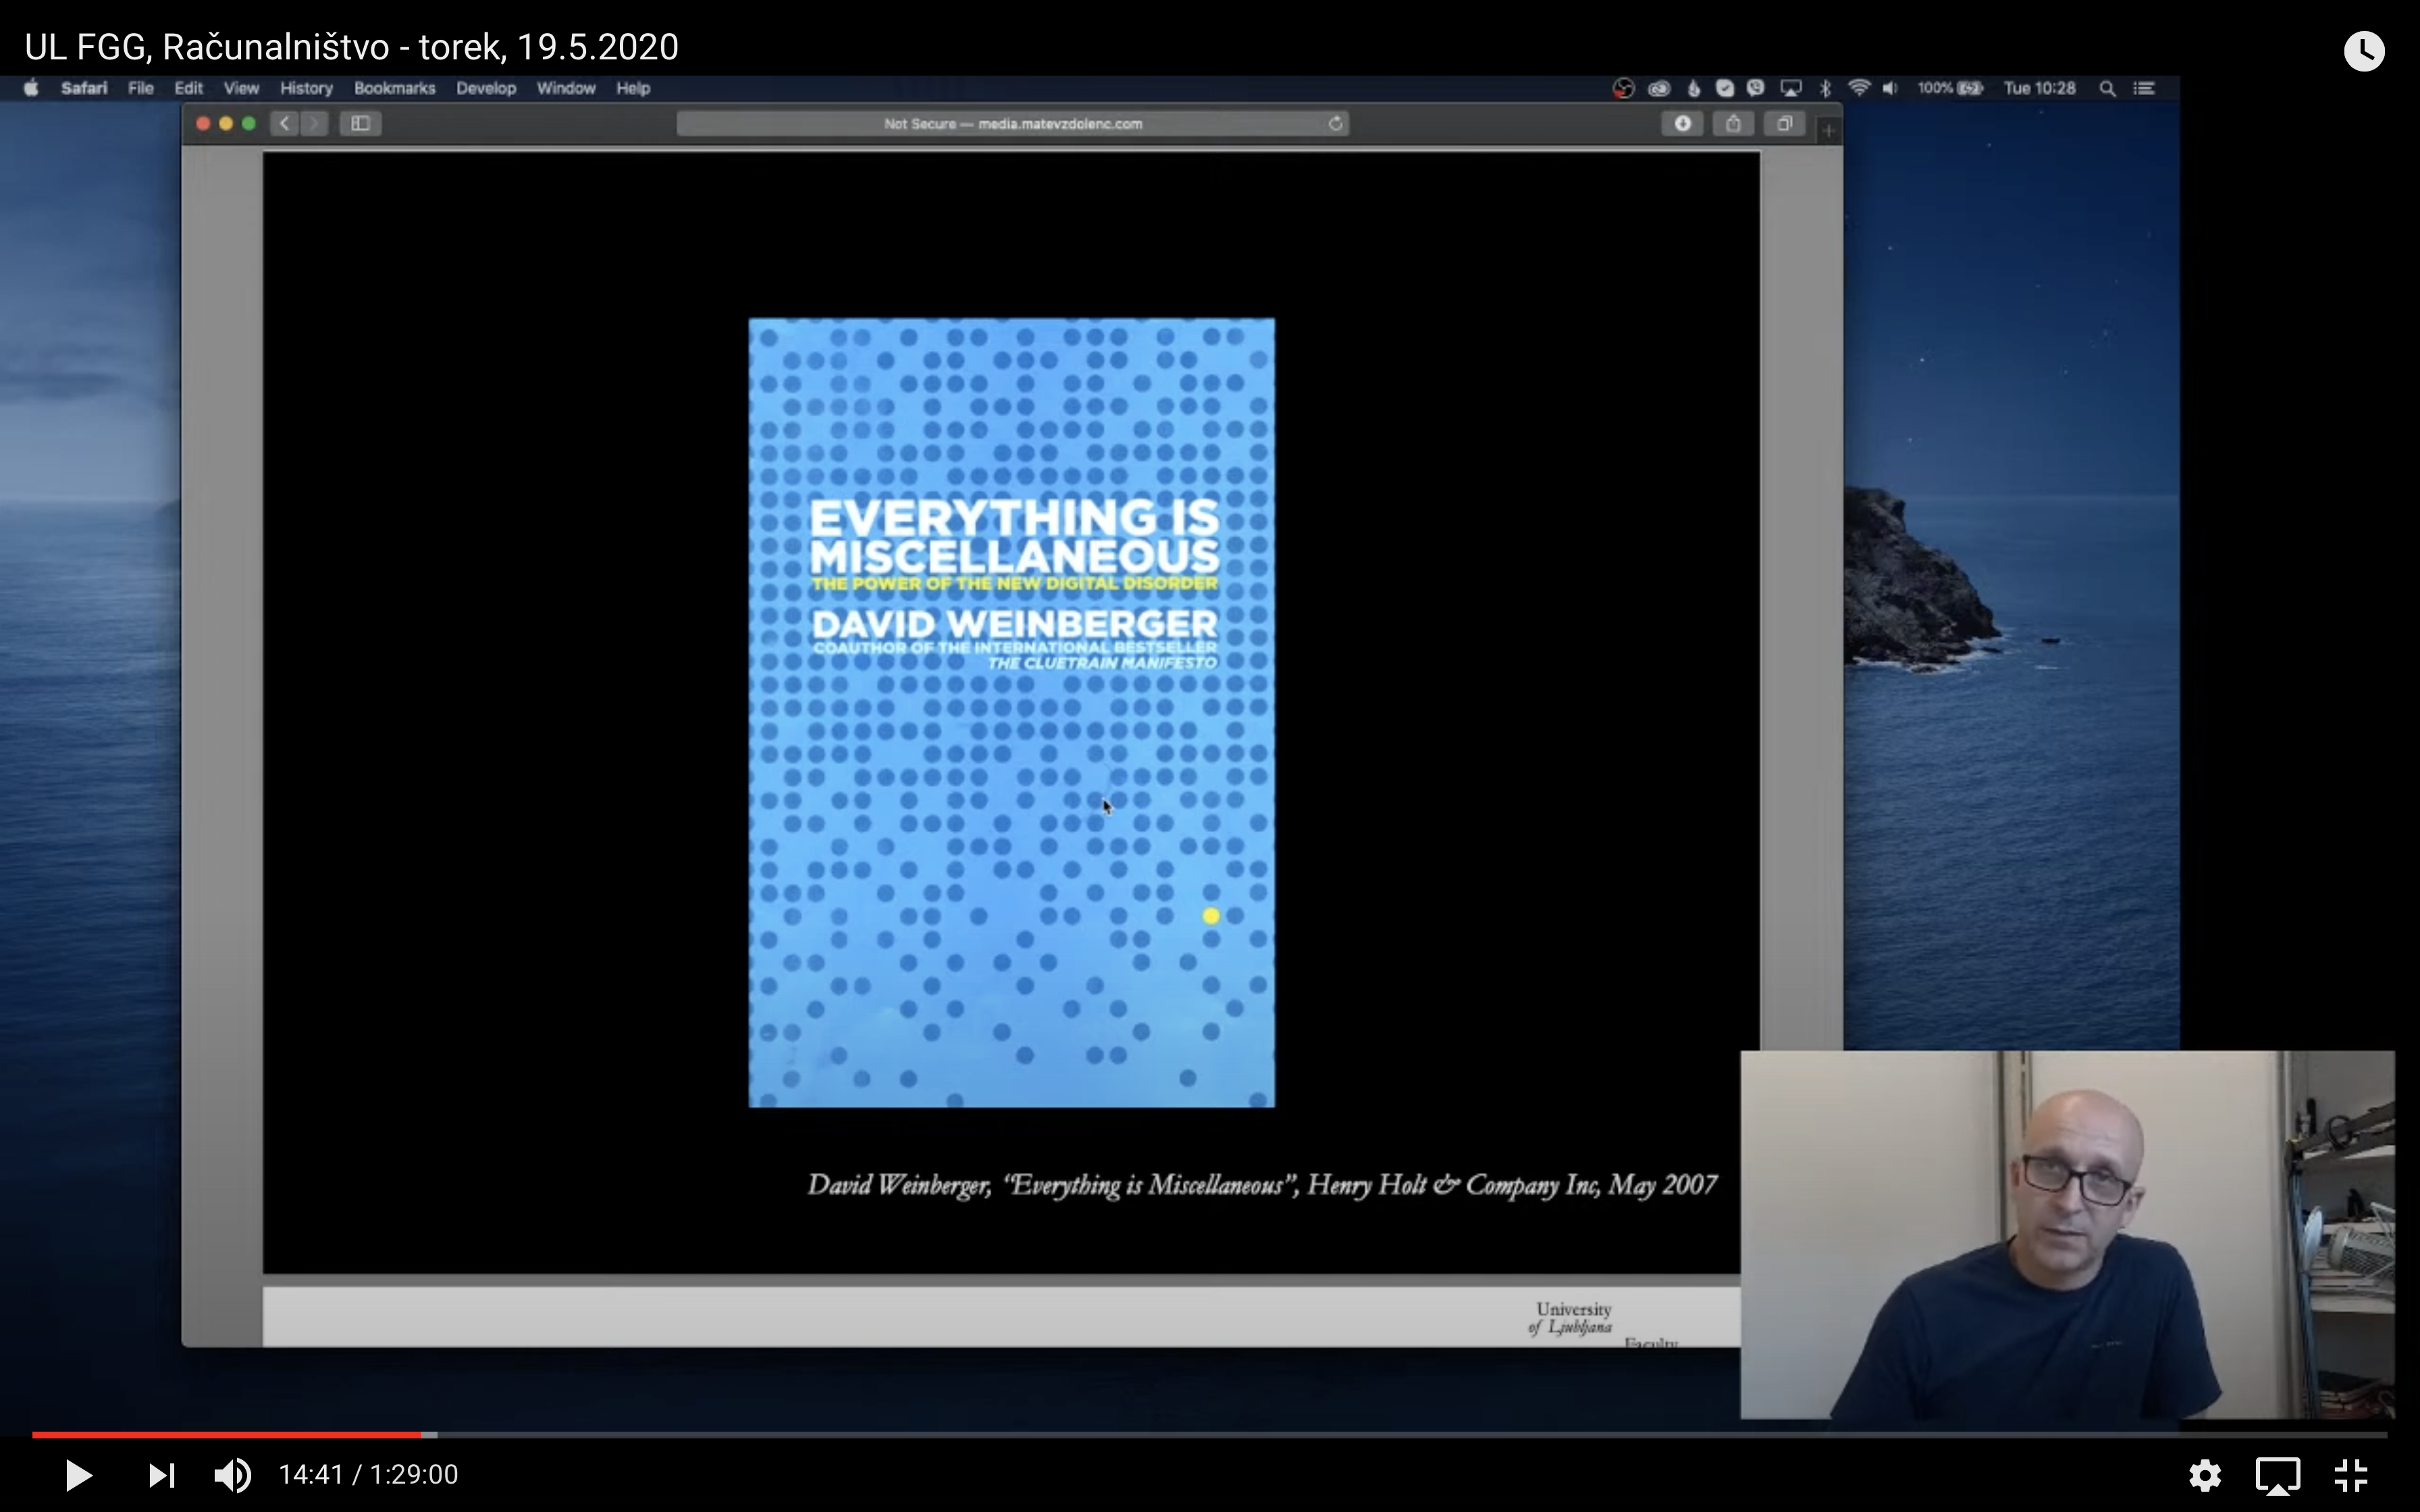
Task: Click the Creative Cloud menu bar icon
Action: click(1659, 88)
